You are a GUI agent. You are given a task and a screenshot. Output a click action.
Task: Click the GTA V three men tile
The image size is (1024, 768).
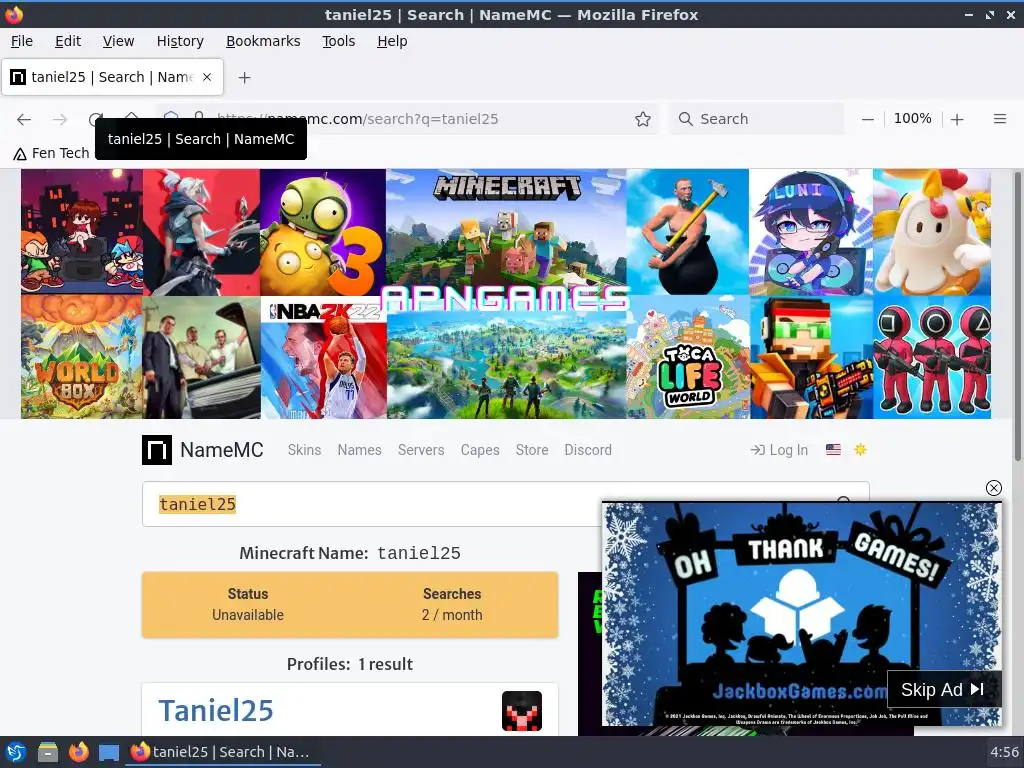[x=202, y=358]
